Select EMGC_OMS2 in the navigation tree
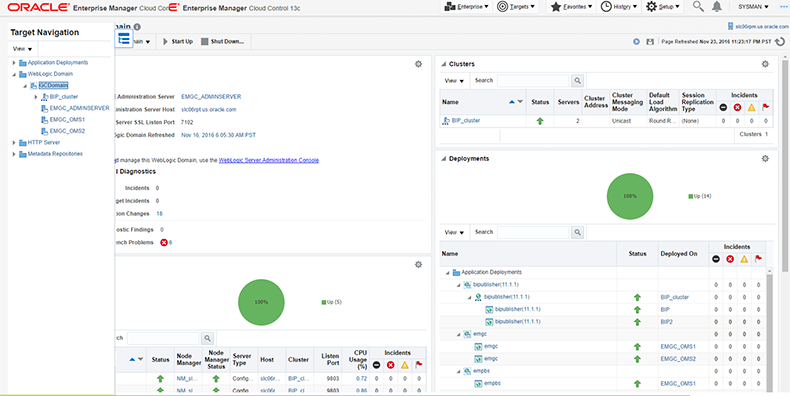 click(67, 131)
